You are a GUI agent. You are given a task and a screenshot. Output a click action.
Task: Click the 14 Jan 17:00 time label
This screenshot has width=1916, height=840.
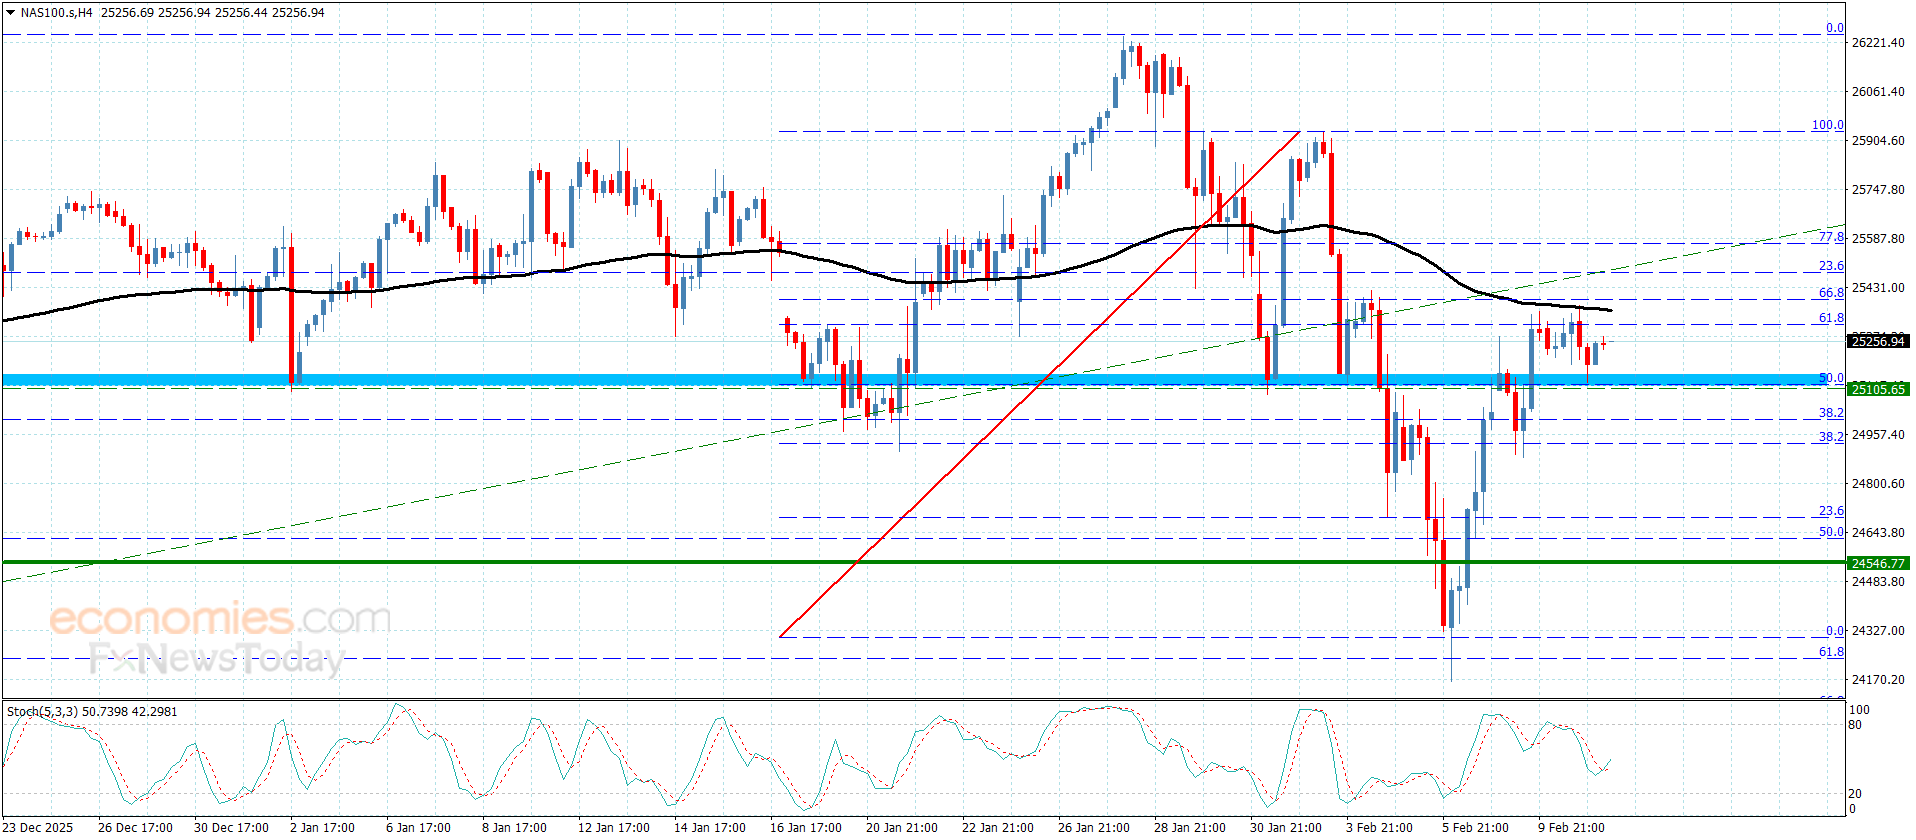pyautogui.click(x=710, y=828)
